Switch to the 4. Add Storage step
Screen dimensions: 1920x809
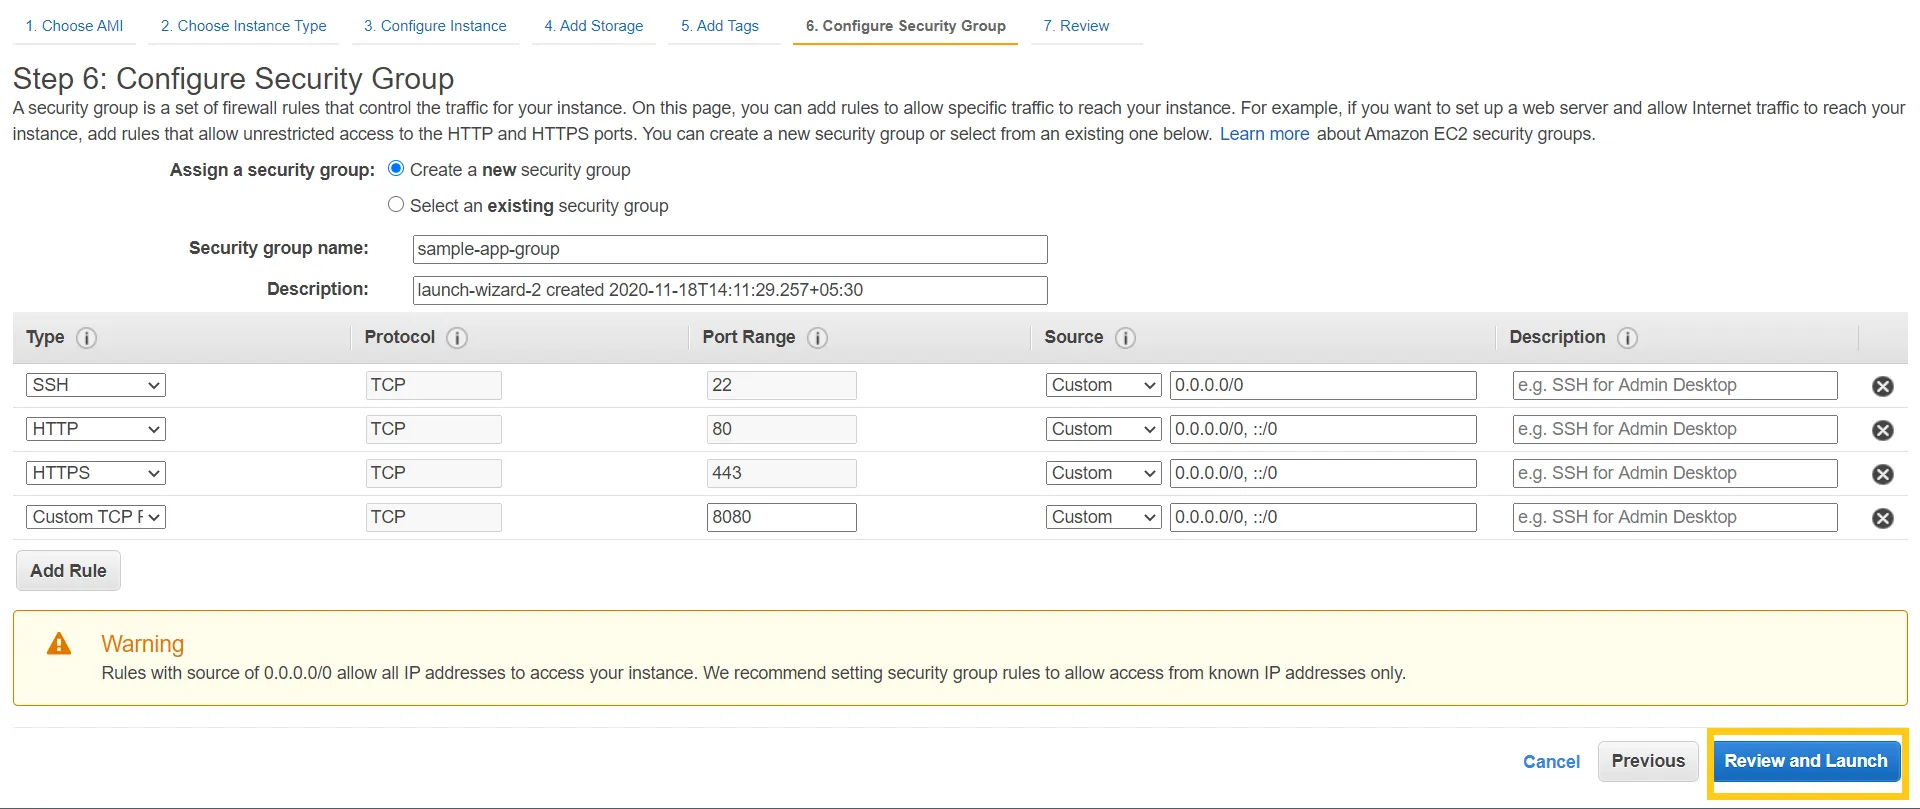tap(593, 26)
